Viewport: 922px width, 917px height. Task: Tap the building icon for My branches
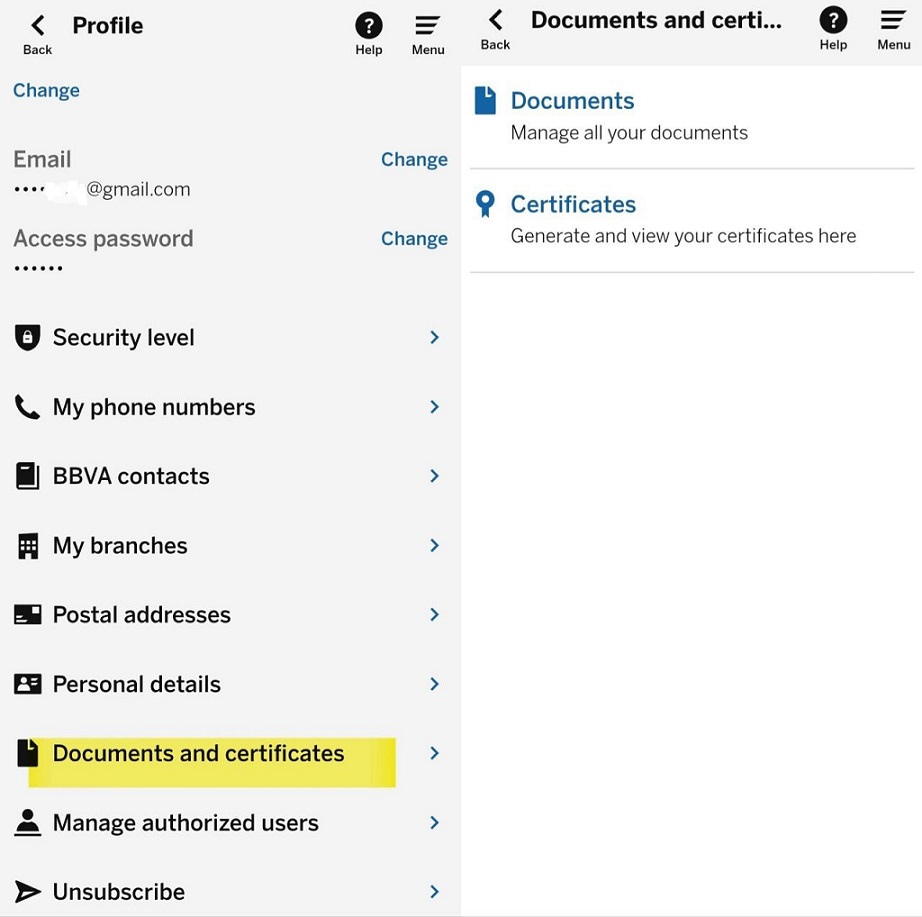[28, 546]
